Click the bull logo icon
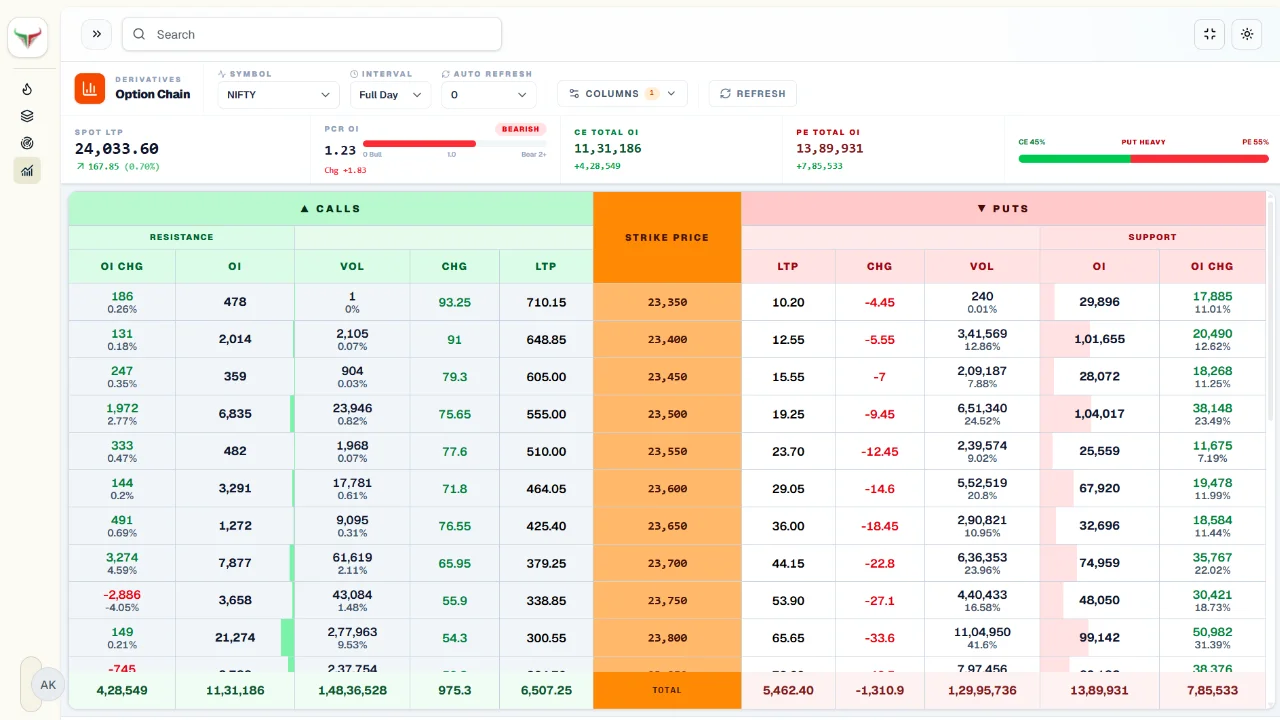The height and width of the screenshot is (720, 1280). [x=28, y=37]
